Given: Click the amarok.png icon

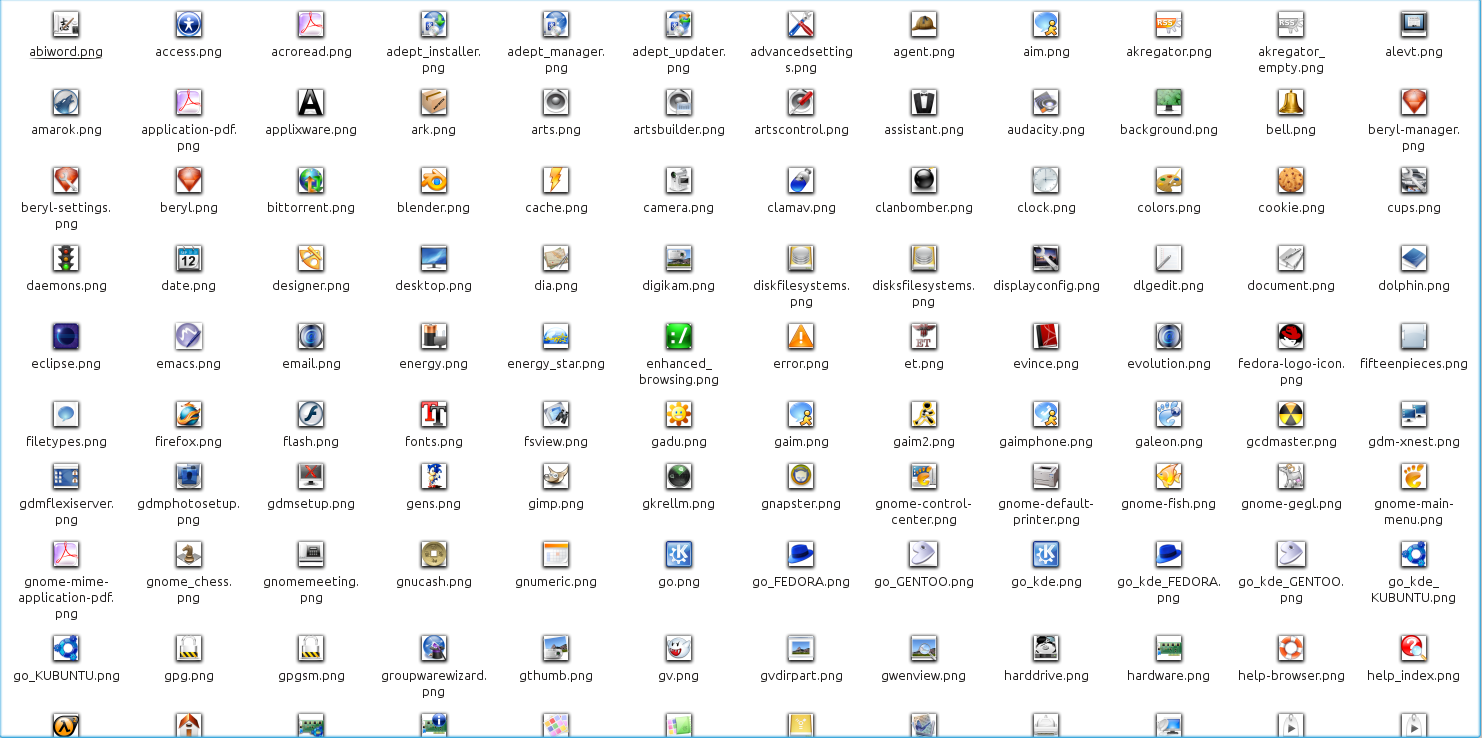Looking at the screenshot, I should point(66,102).
